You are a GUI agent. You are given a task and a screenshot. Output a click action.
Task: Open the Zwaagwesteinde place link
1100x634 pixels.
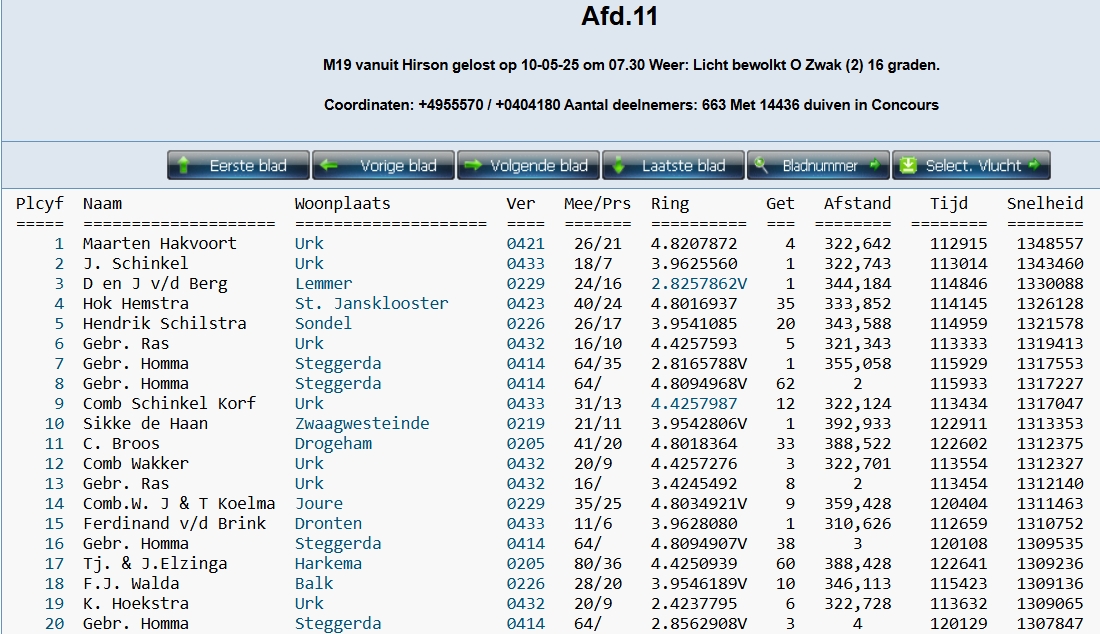[361, 423]
